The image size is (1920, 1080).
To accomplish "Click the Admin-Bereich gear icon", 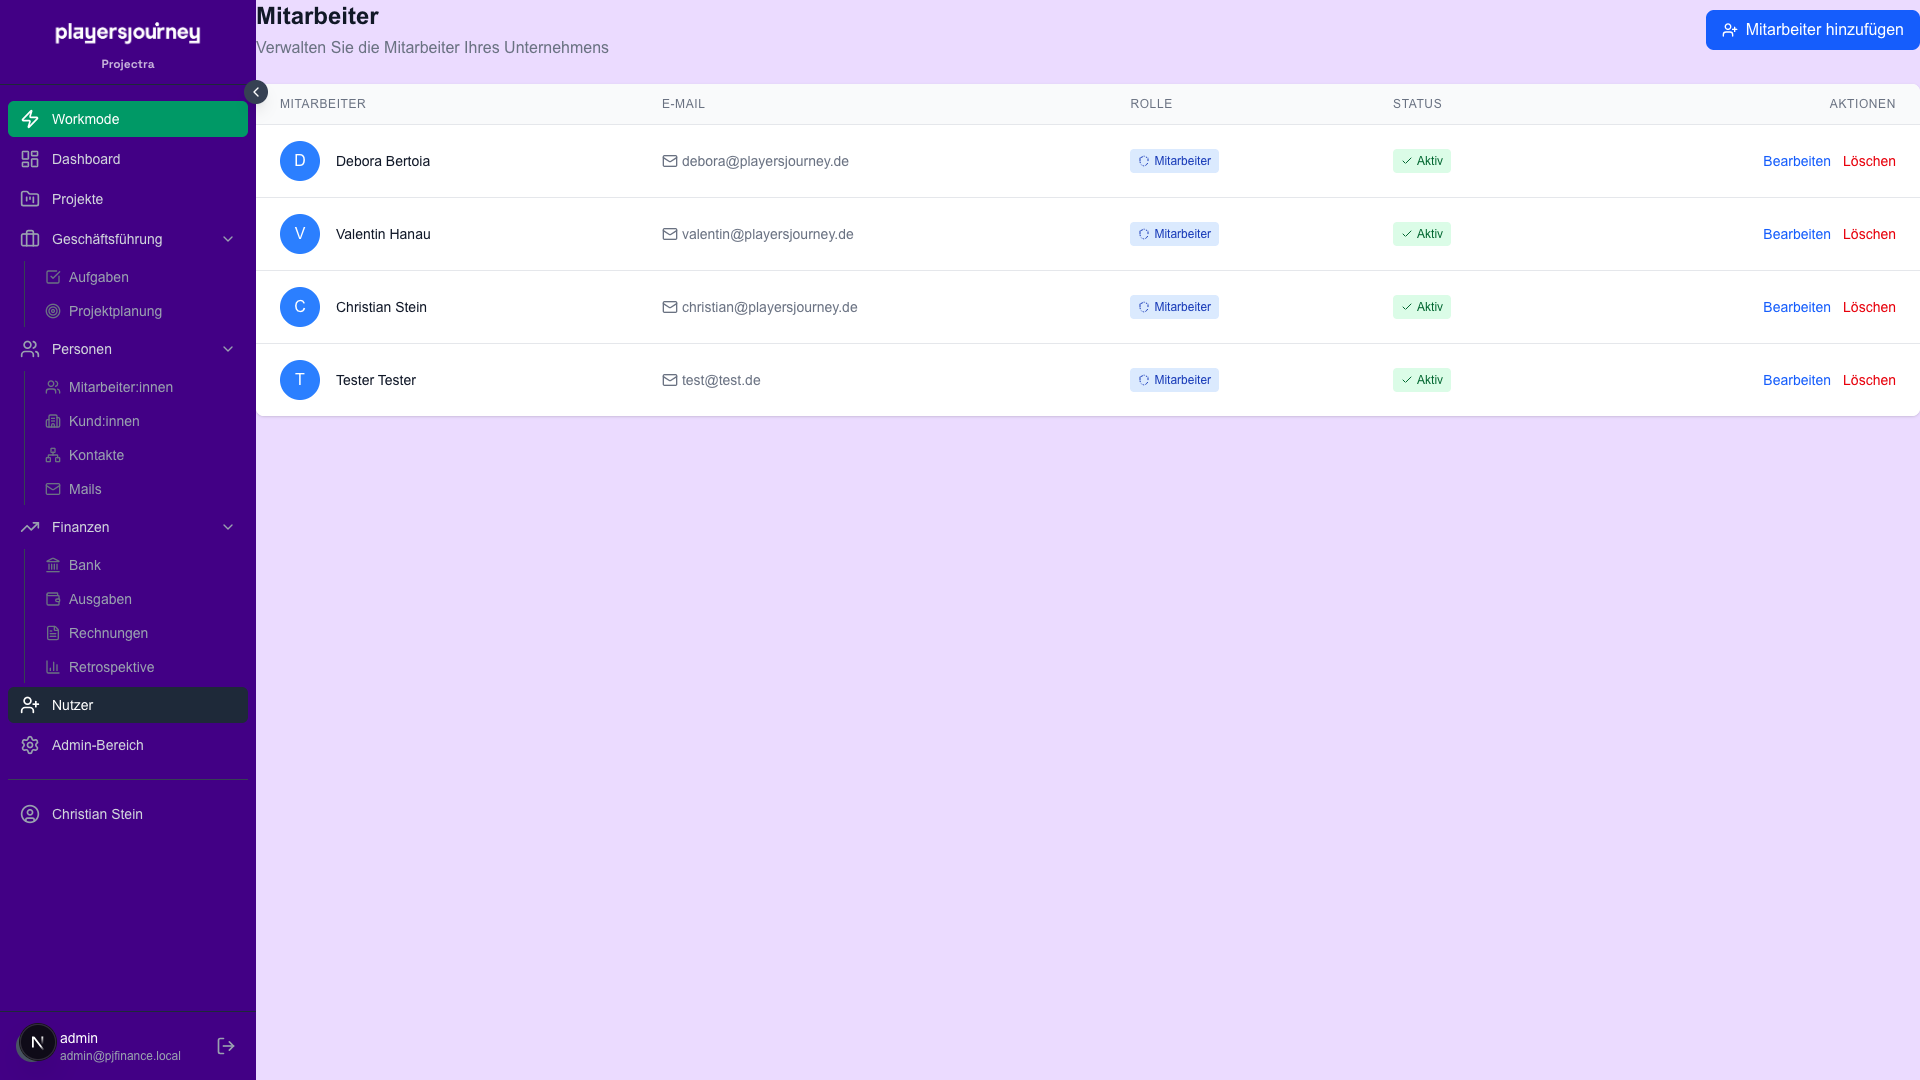I will point(30,745).
